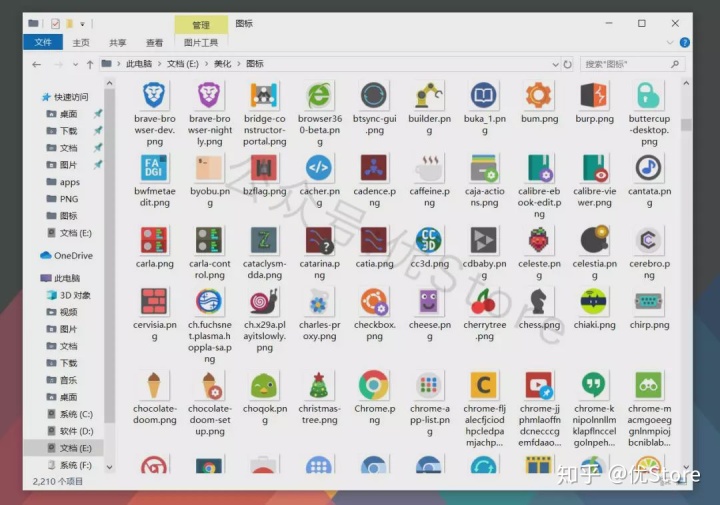Open the help question mark icon

(x=684, y=43)
